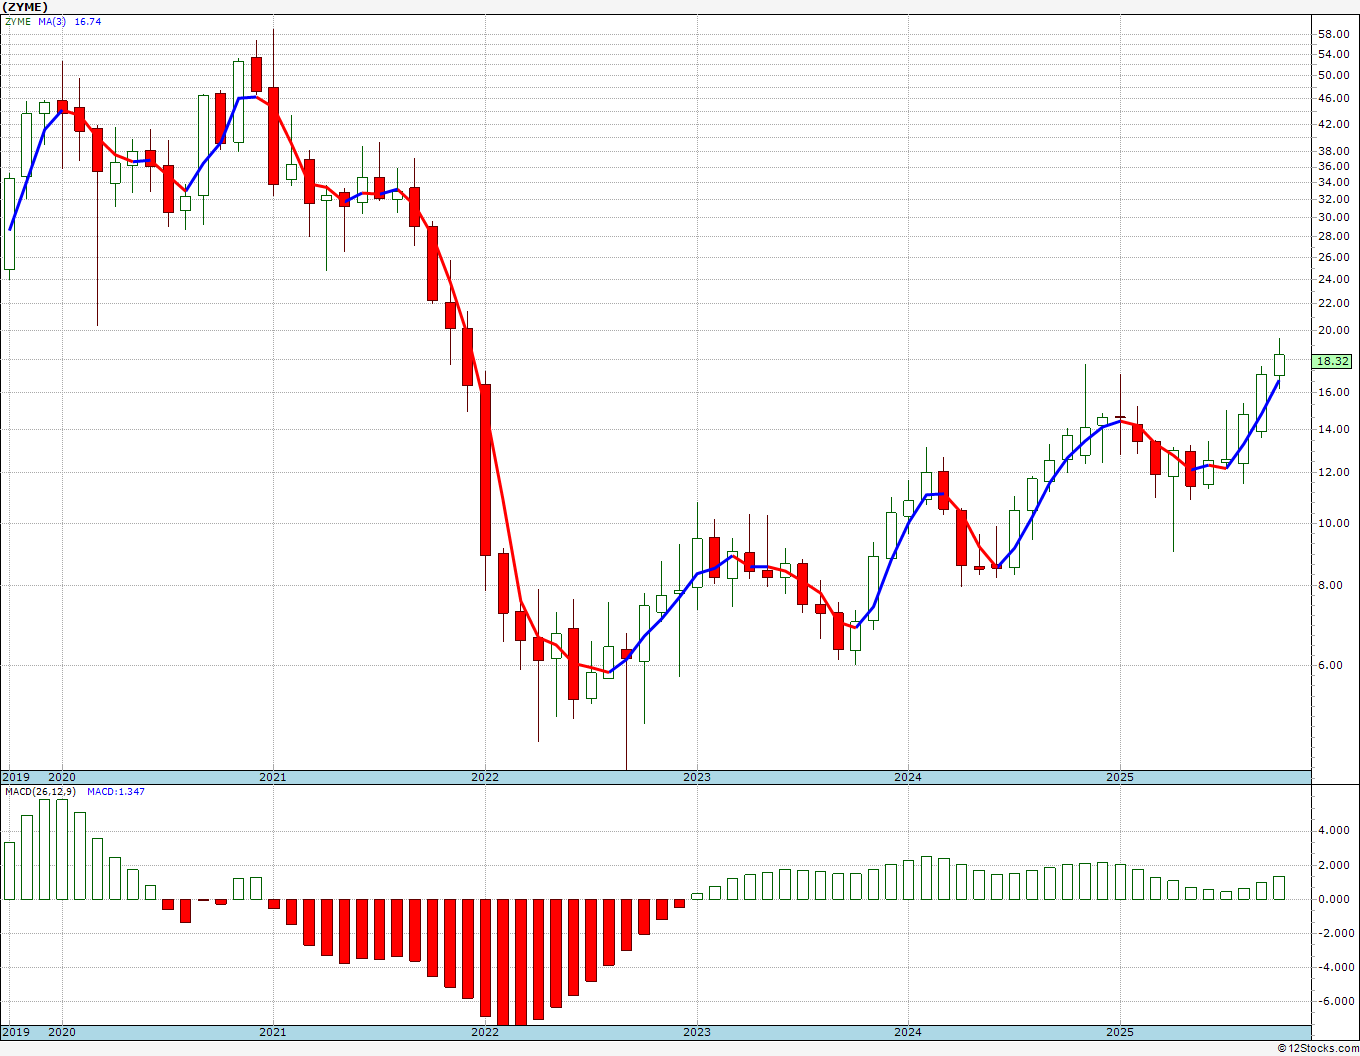Image resolution: width=1360 pixels, height=1056 pixels.
Task: Click the 10.00 price axis label
Action: pyautogui.click(x=1332, y=523)
